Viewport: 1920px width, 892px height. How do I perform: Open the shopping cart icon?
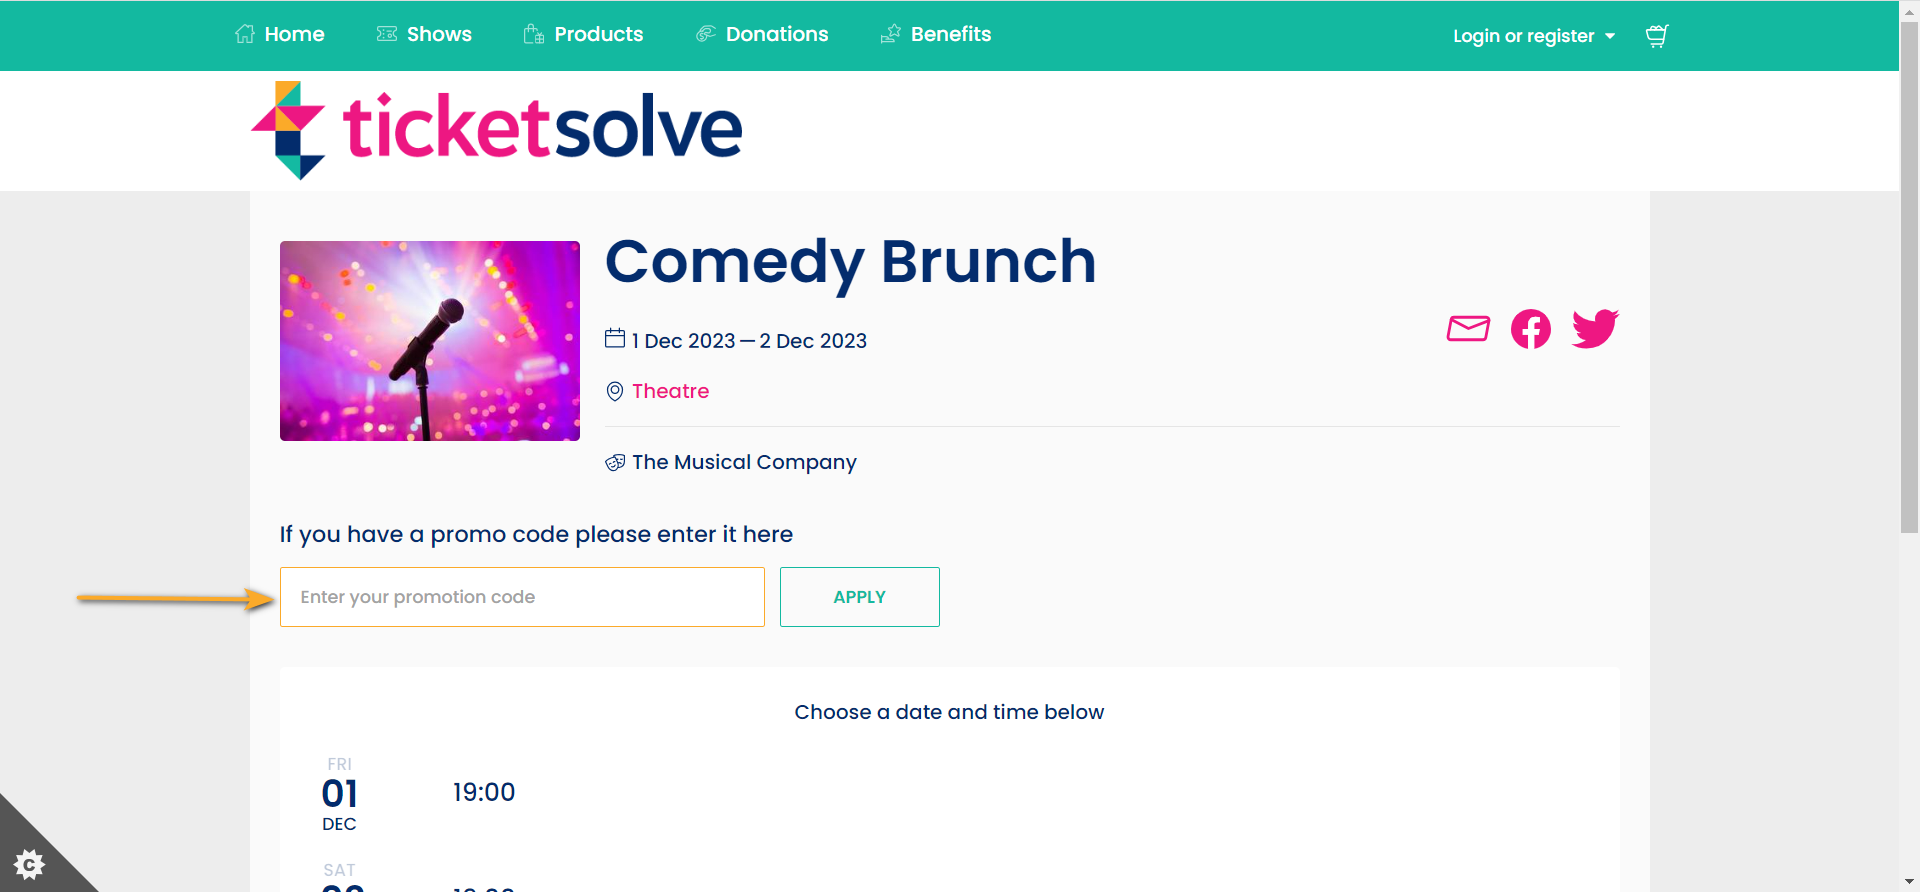[1656, 35]
